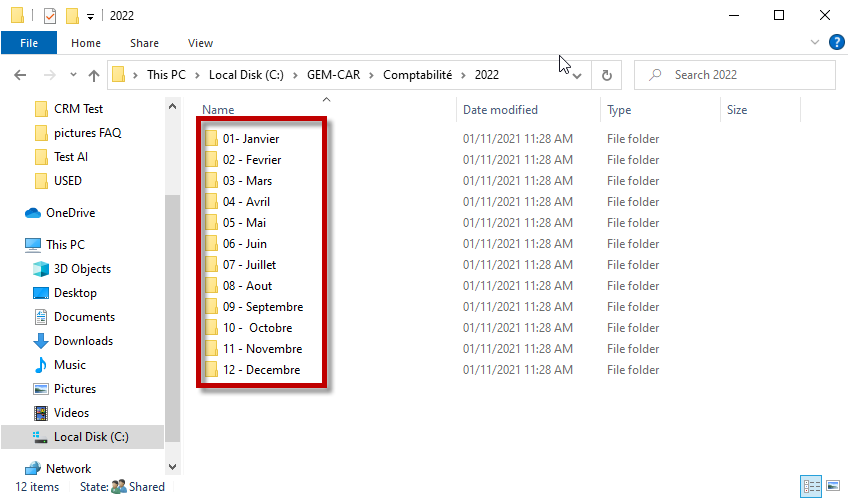Image resolution: width=849 pixels, height=499 pixels.
Task: Open the recent locations dropdown
Action: (73, 75)
